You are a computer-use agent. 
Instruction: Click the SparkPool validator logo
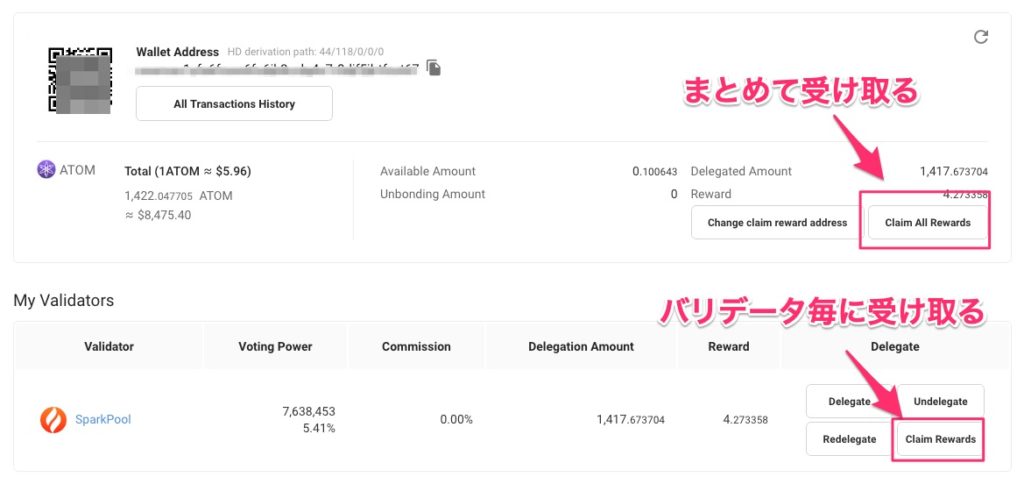click(53, 419)
